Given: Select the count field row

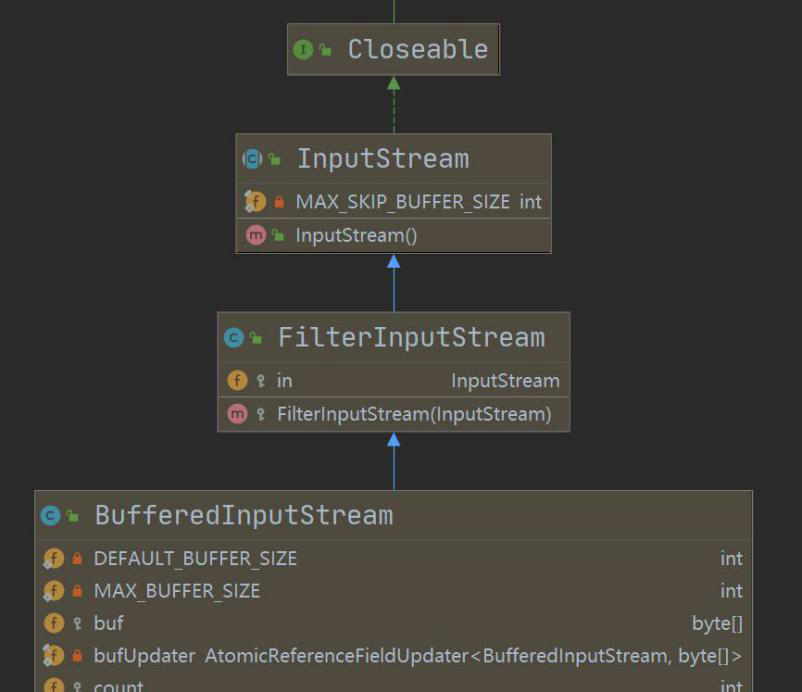Looking at the screenshot, I should click(x=393, y=684).
